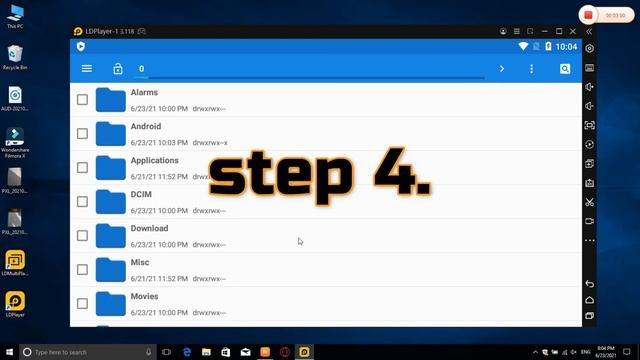Click the Movies folder name
This screenshot has width=640, height=360.
tap(144, 296)
